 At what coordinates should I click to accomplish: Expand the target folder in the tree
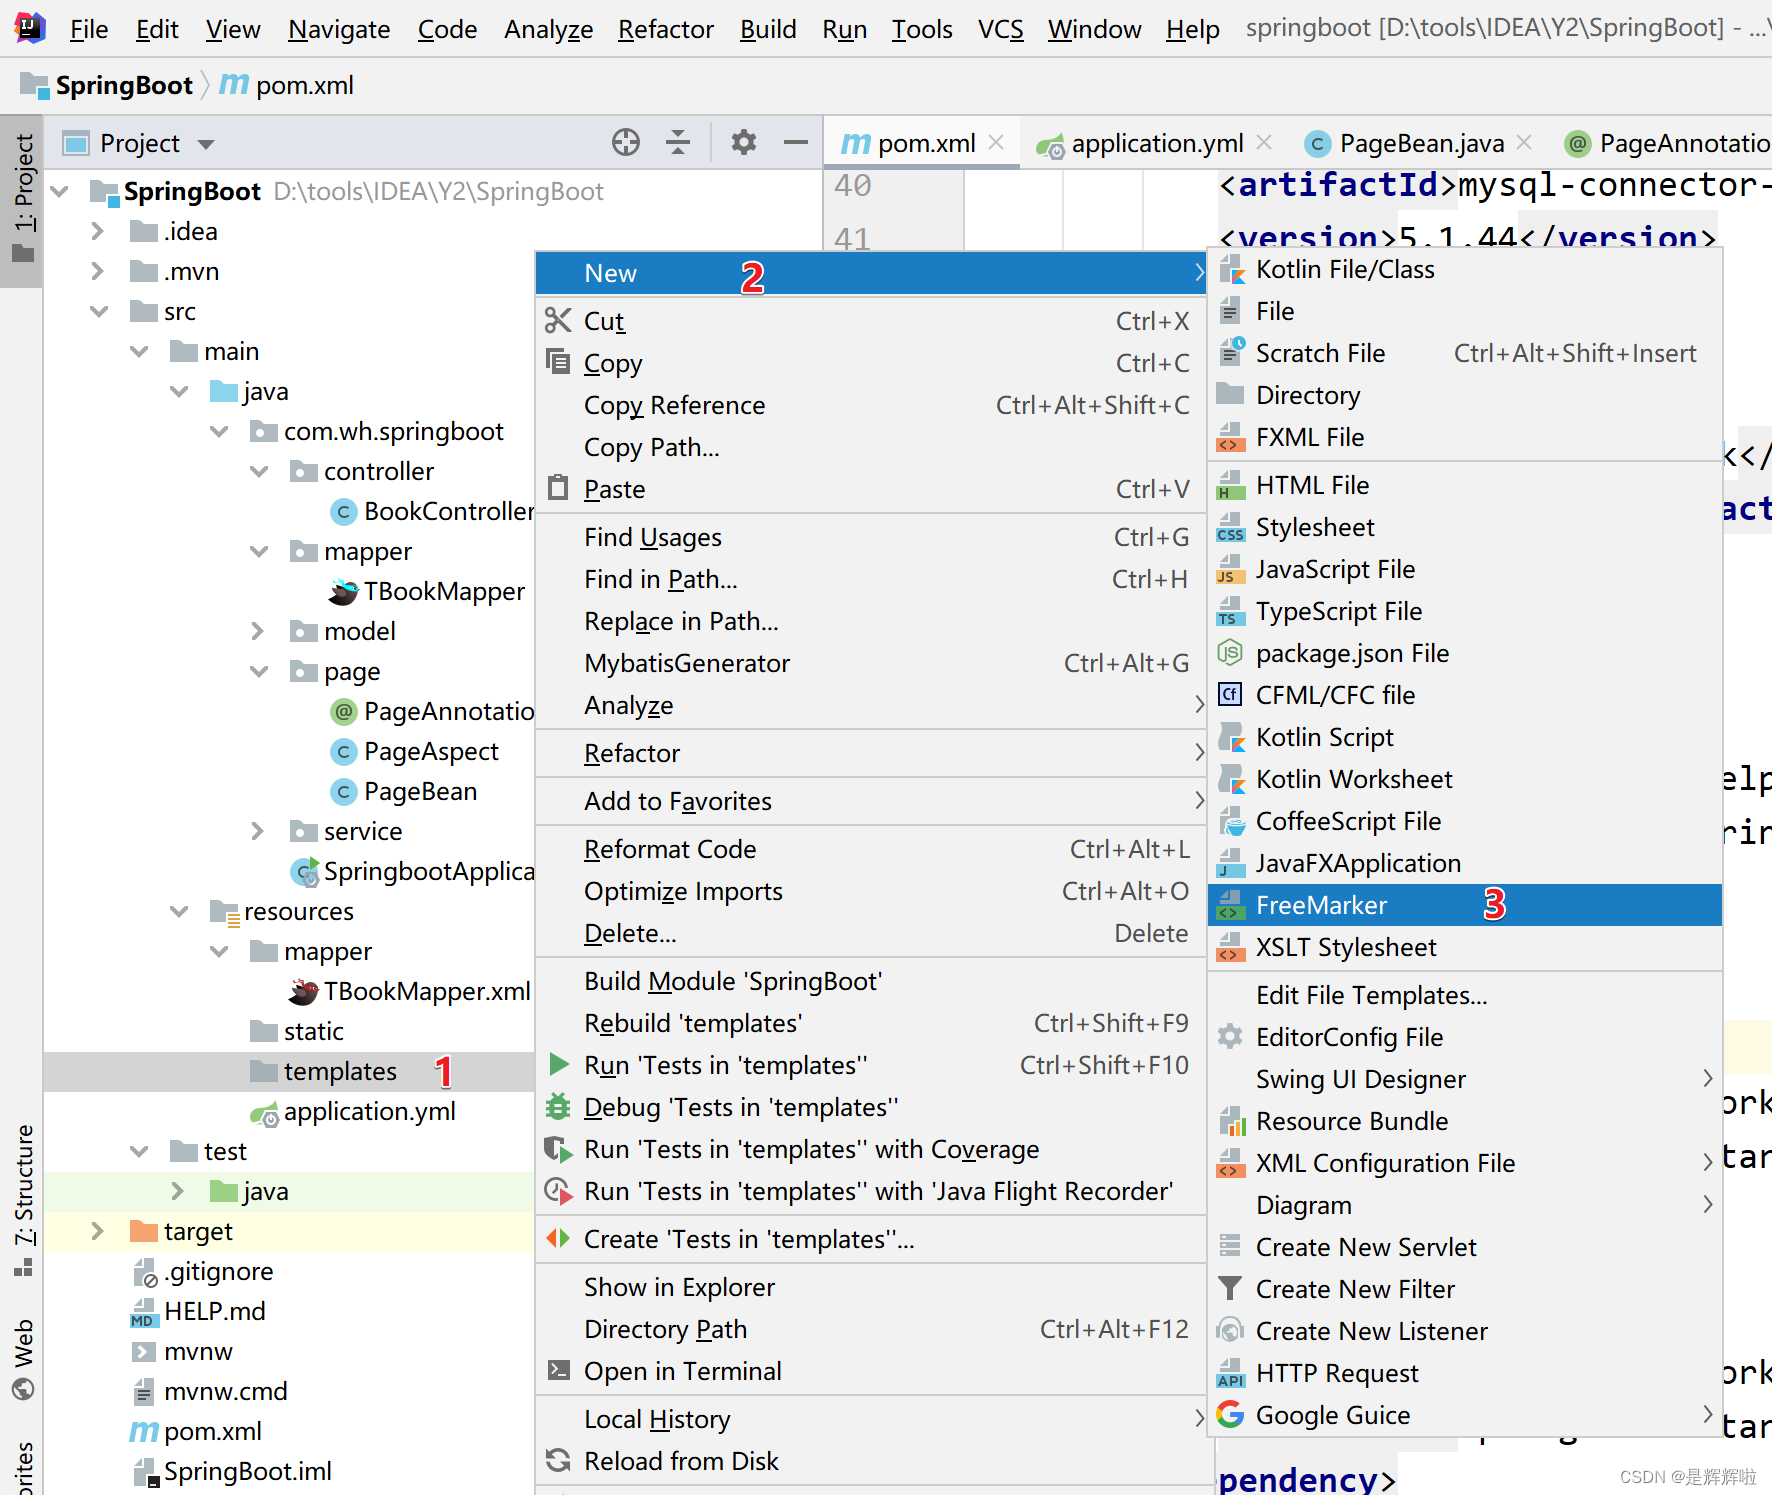pos(96,1231)
